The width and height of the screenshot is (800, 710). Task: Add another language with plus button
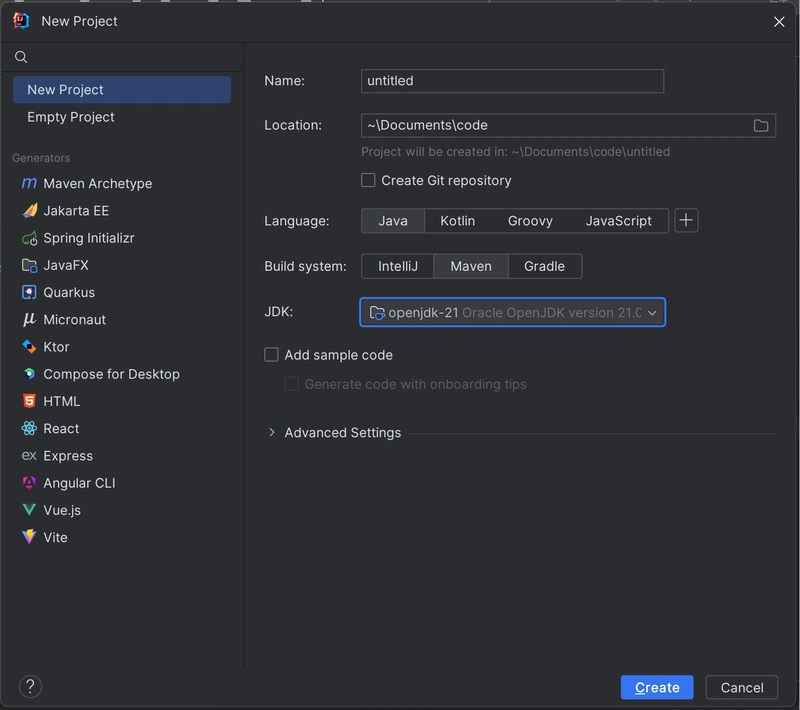click(686, 220)
